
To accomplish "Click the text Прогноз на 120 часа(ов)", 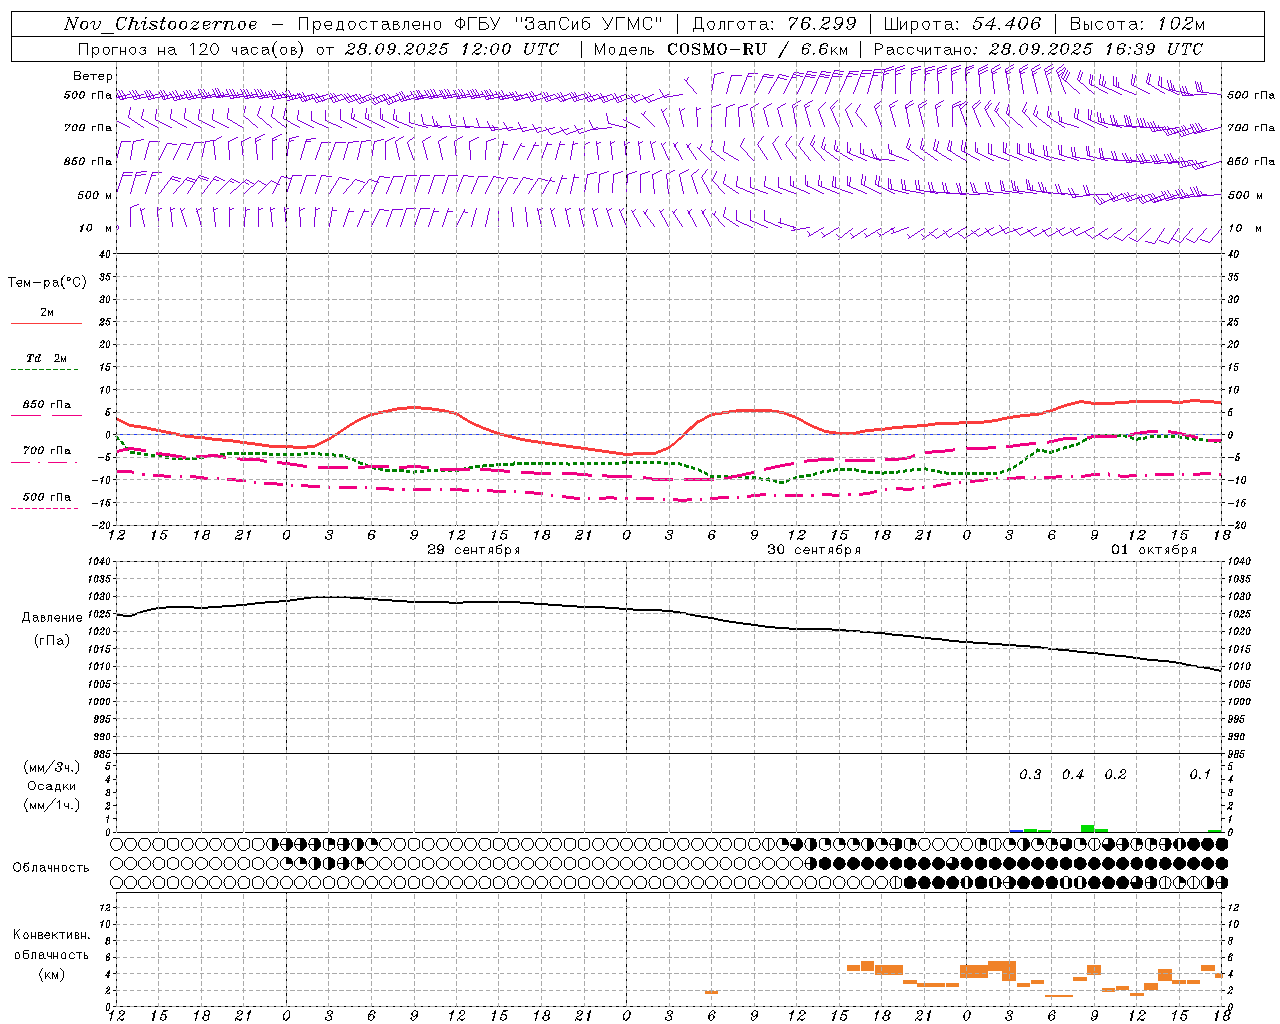I will (192, 49).
